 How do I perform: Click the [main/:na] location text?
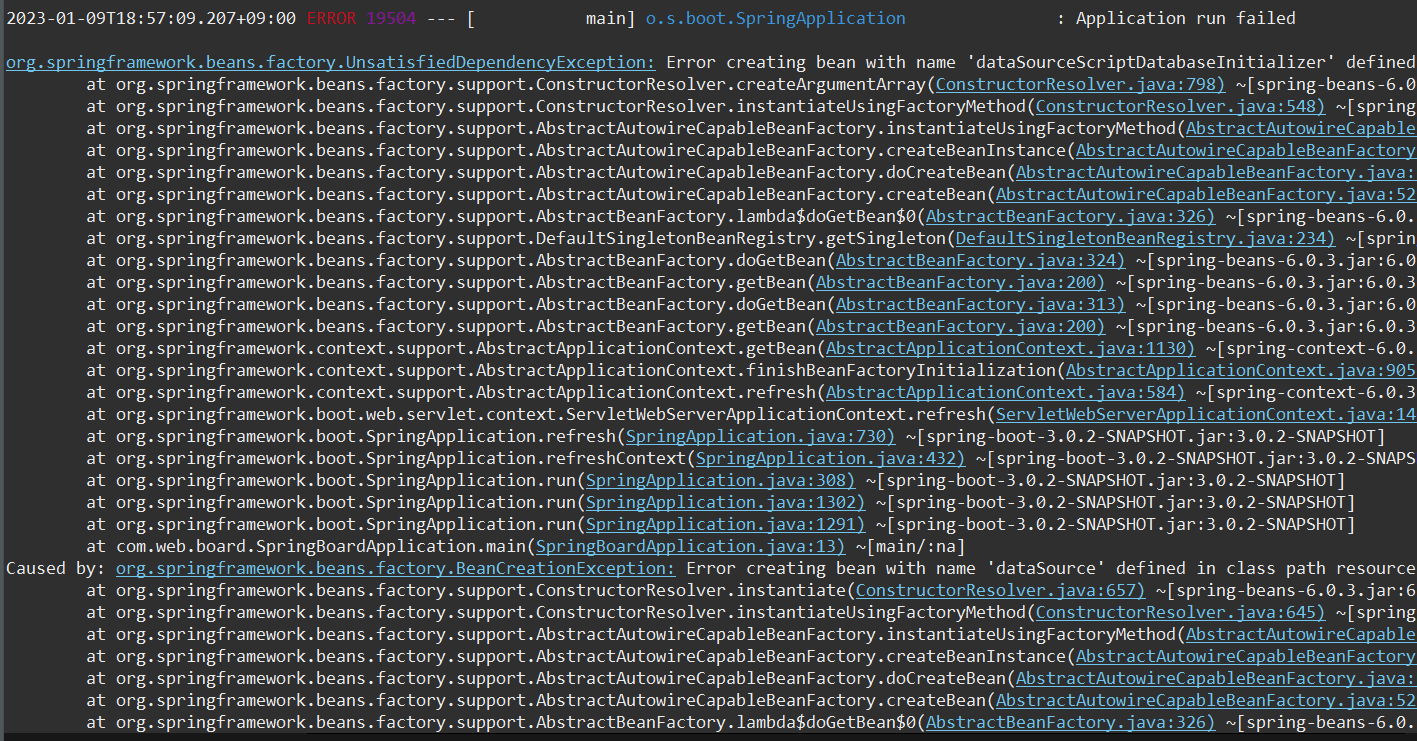(x=910, y=546)
